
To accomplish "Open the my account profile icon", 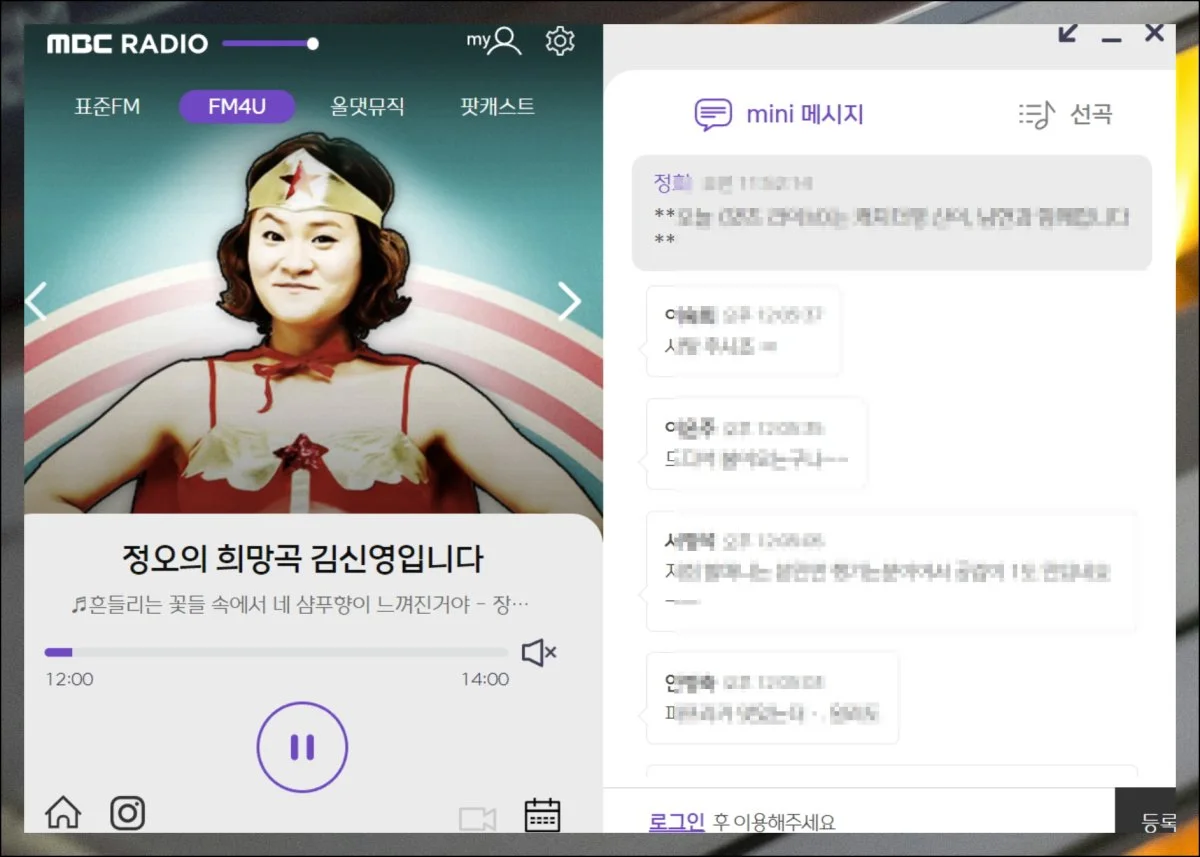I will [495, 41].
